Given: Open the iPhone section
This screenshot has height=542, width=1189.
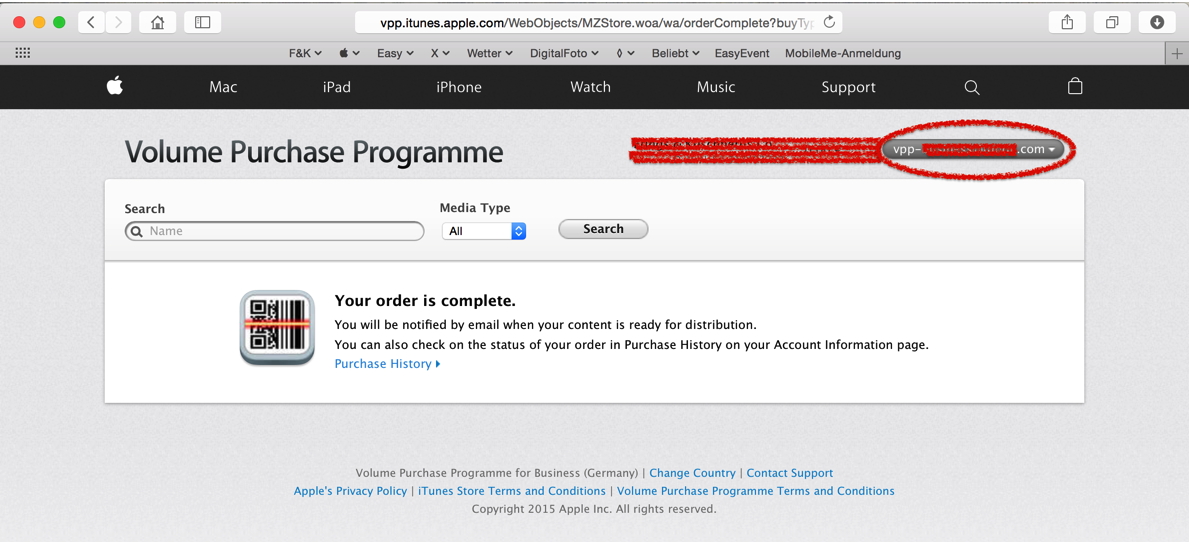Looking at the screenshot, I should tap(459, 87).
